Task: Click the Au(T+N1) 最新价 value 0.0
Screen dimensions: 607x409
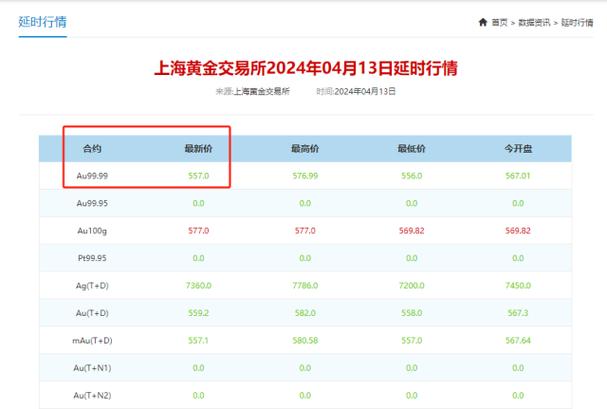Action: tap(199, 368)
